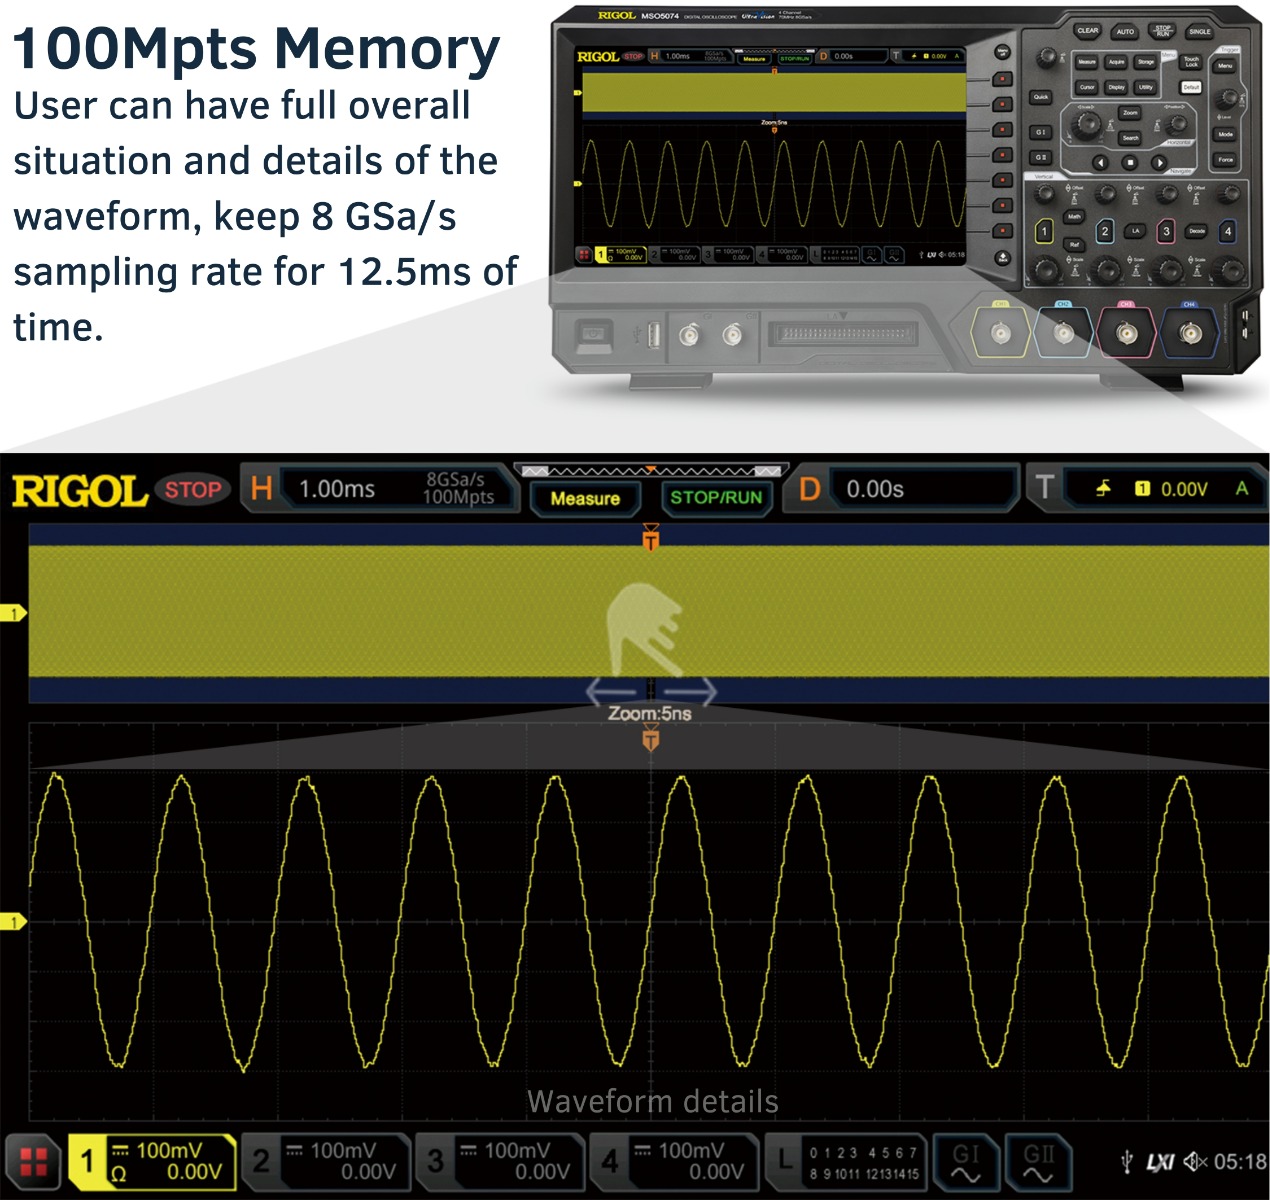This screenshot has width=1270, height=1200.
Task: Open the T trigger settings box showing 0.00V
Action: tap(1148, 488)
